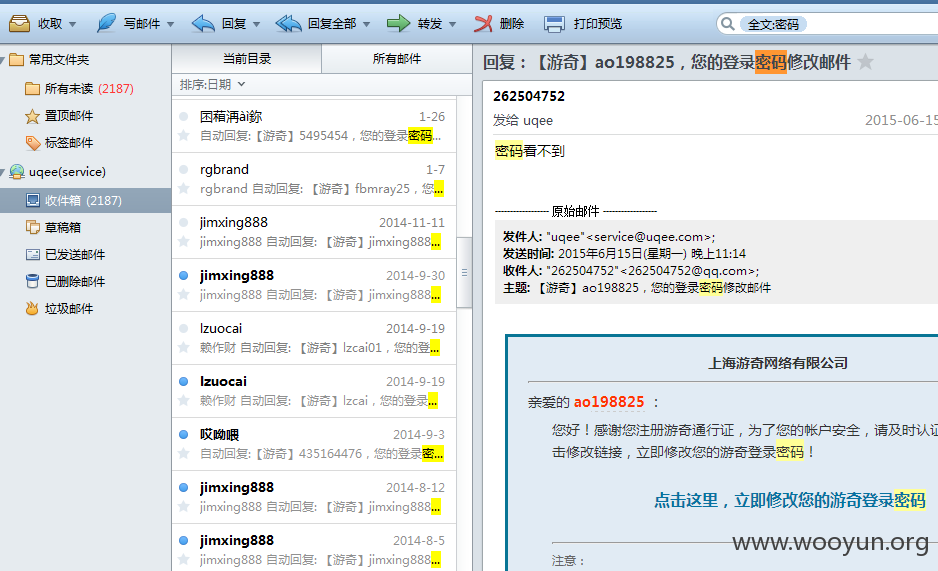The height and width of the screenshot is (571, 938).
Task: Select the 收件箱 (2187) inbox
Action: (86, 200)
